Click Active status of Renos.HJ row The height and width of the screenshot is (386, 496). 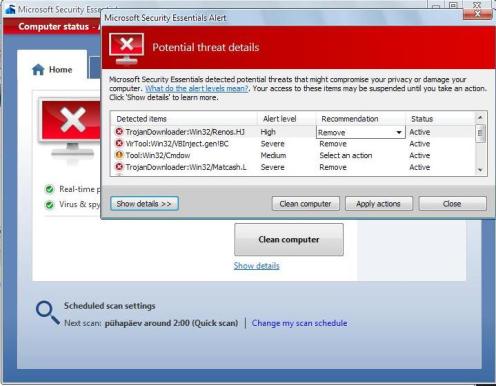click(420, 132)
